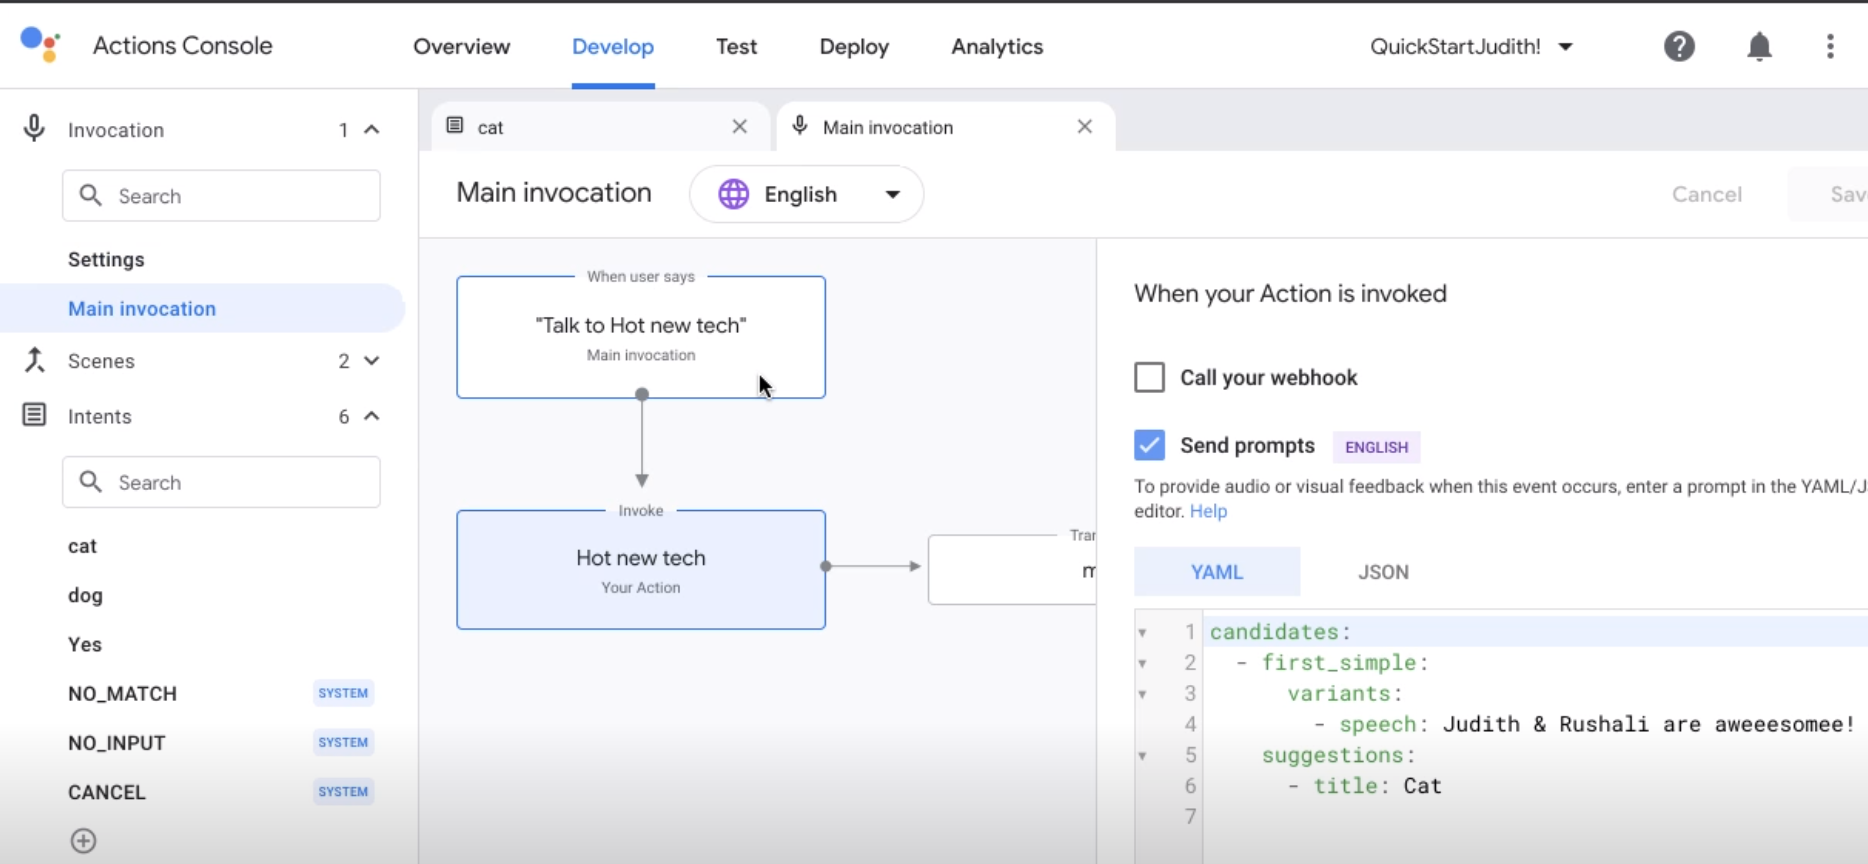Image resolution: width=1868 pixels, height=864 pixels.
Task: Collapse the Invocation section
Action: tap(372, 130)
